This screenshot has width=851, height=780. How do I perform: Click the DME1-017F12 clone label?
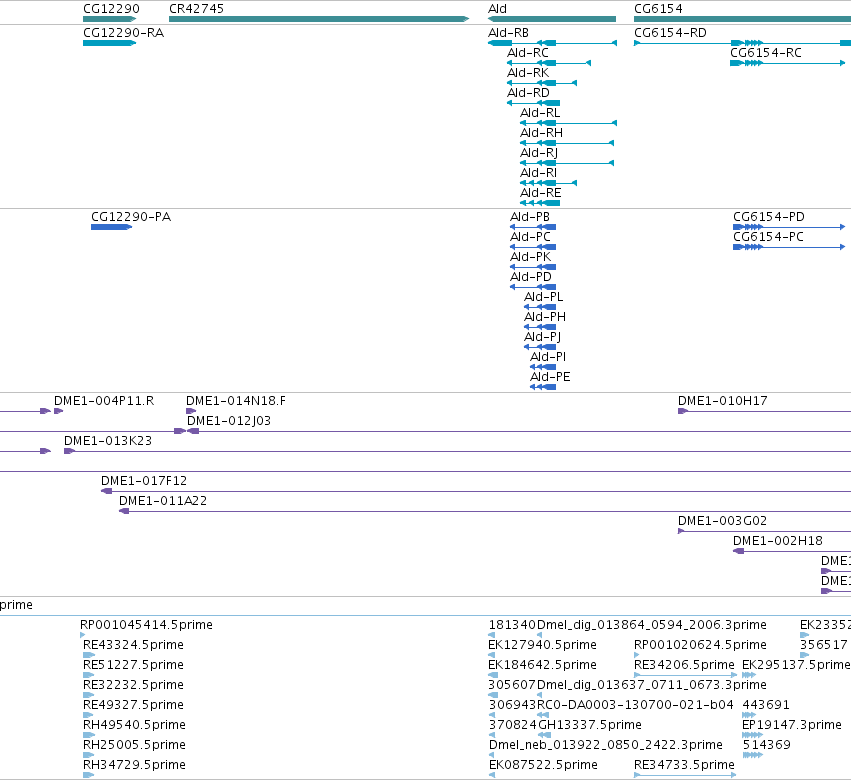[x=144, y=481]
